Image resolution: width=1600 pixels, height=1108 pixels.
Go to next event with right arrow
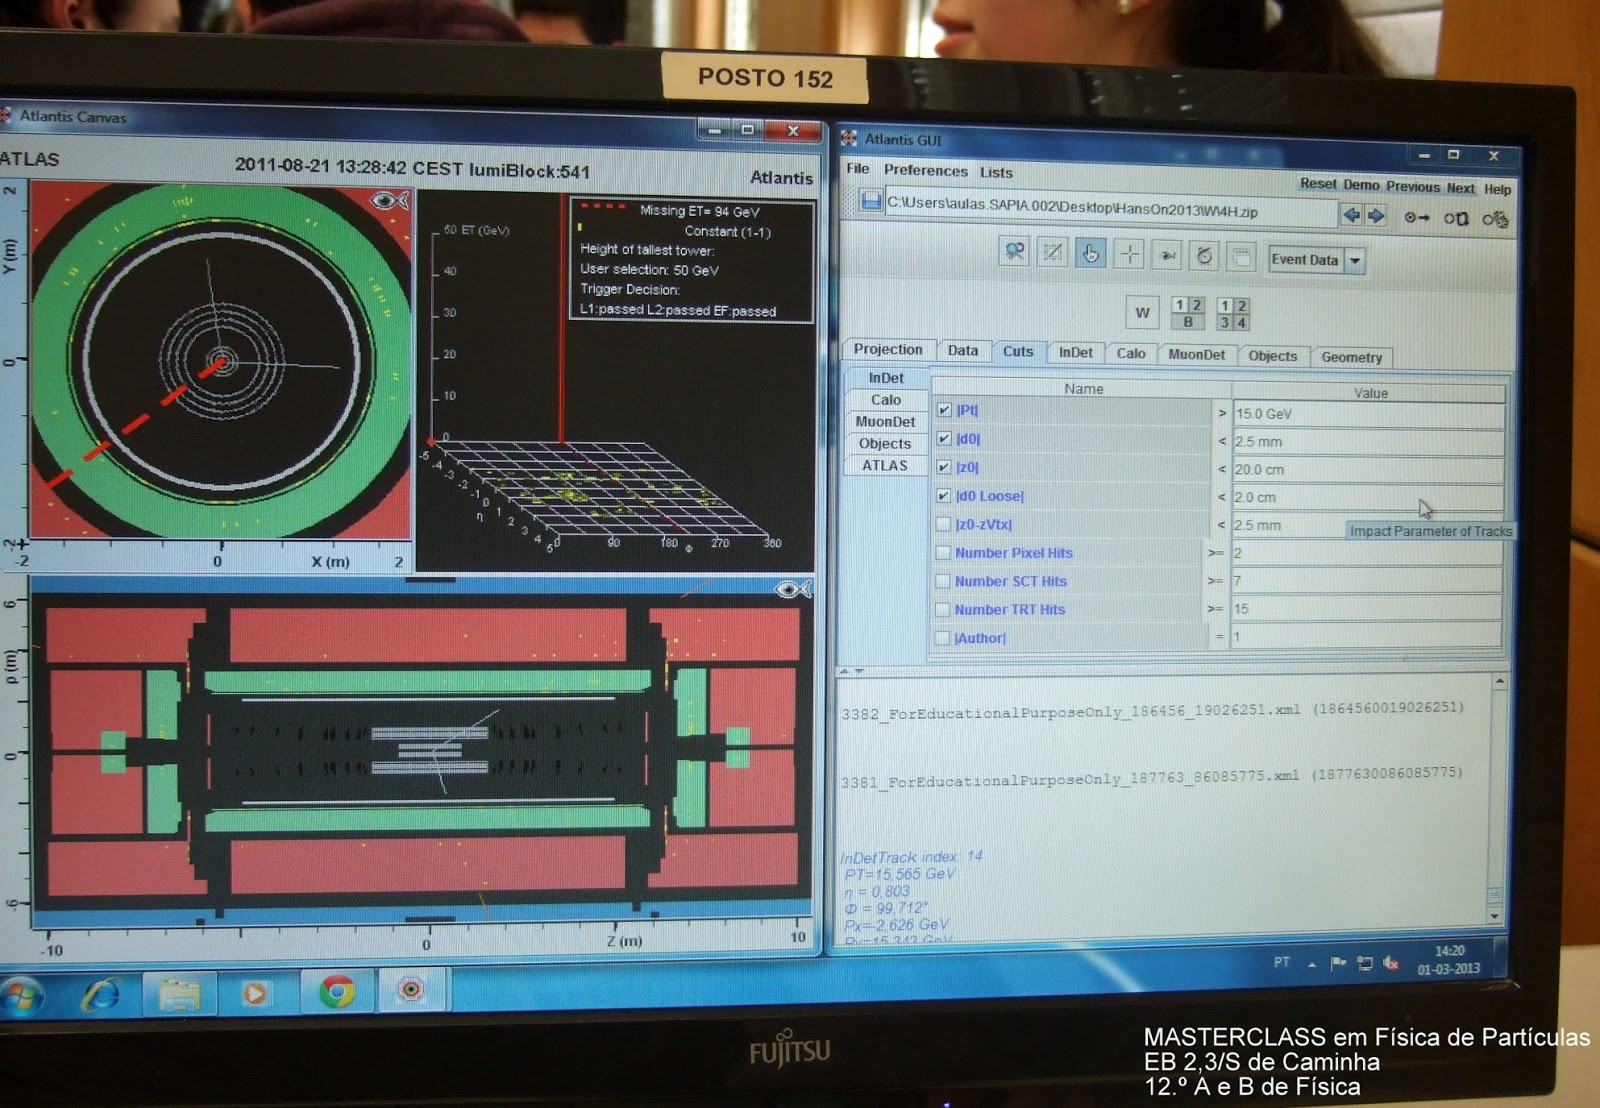pyautogui.click(x=1376, y=215)
